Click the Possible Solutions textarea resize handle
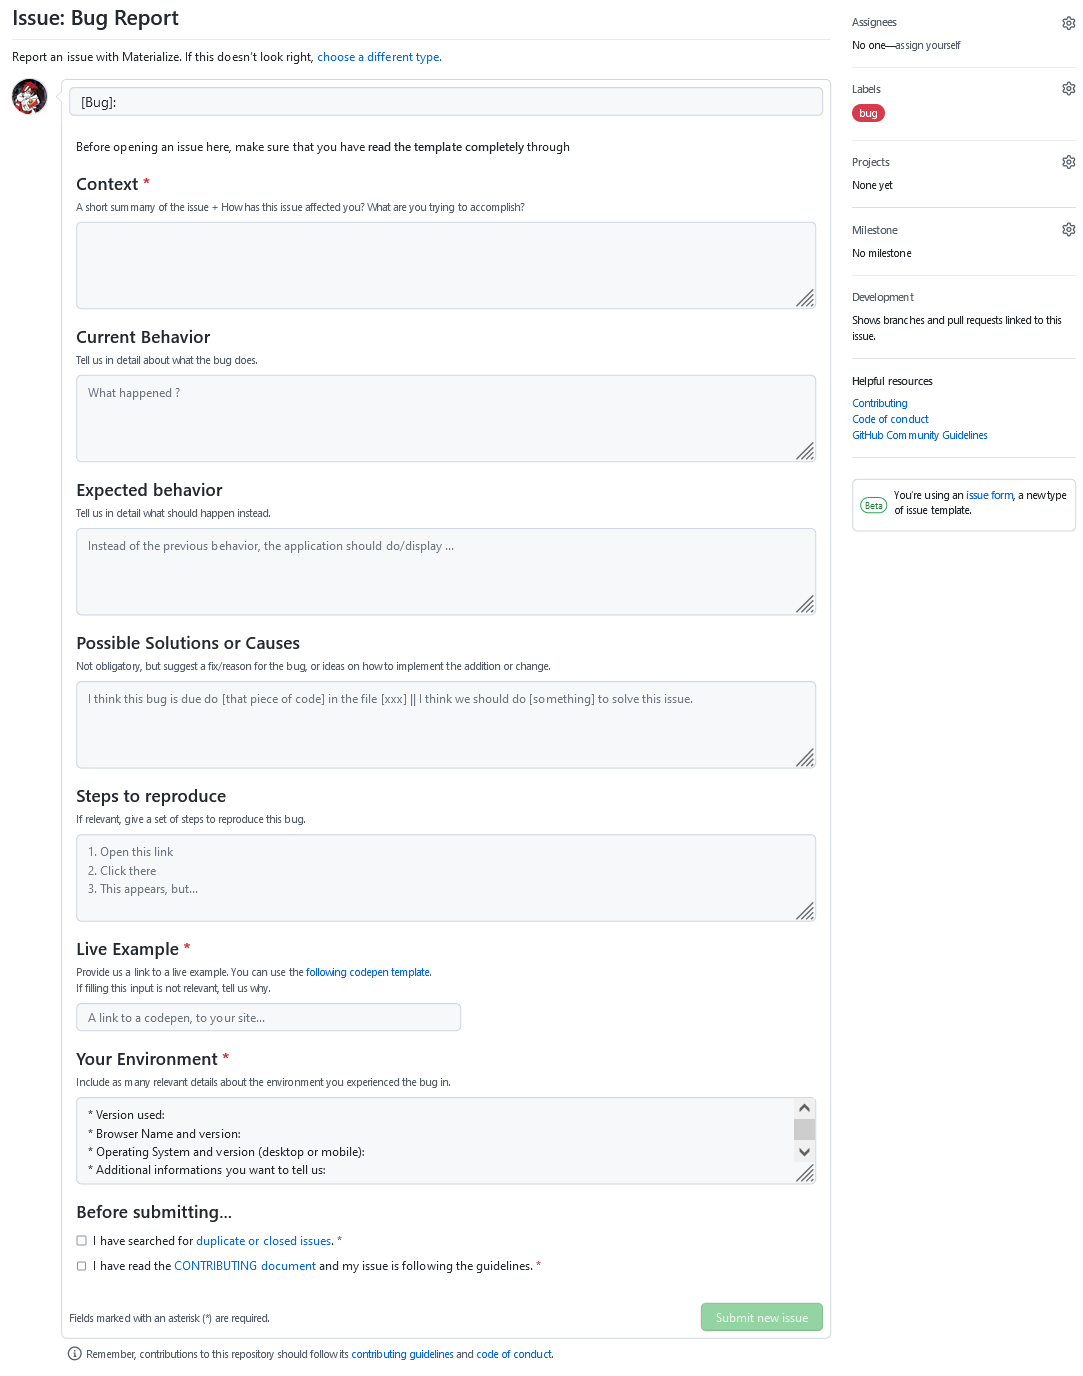The image size is (1083, 1376). point(805,757)
